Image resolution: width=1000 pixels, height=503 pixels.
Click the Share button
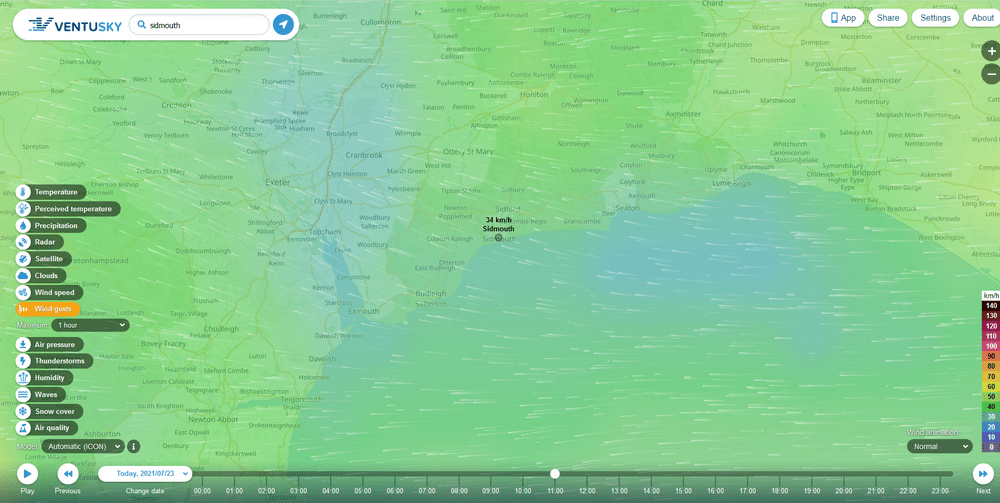click(887, 18)
